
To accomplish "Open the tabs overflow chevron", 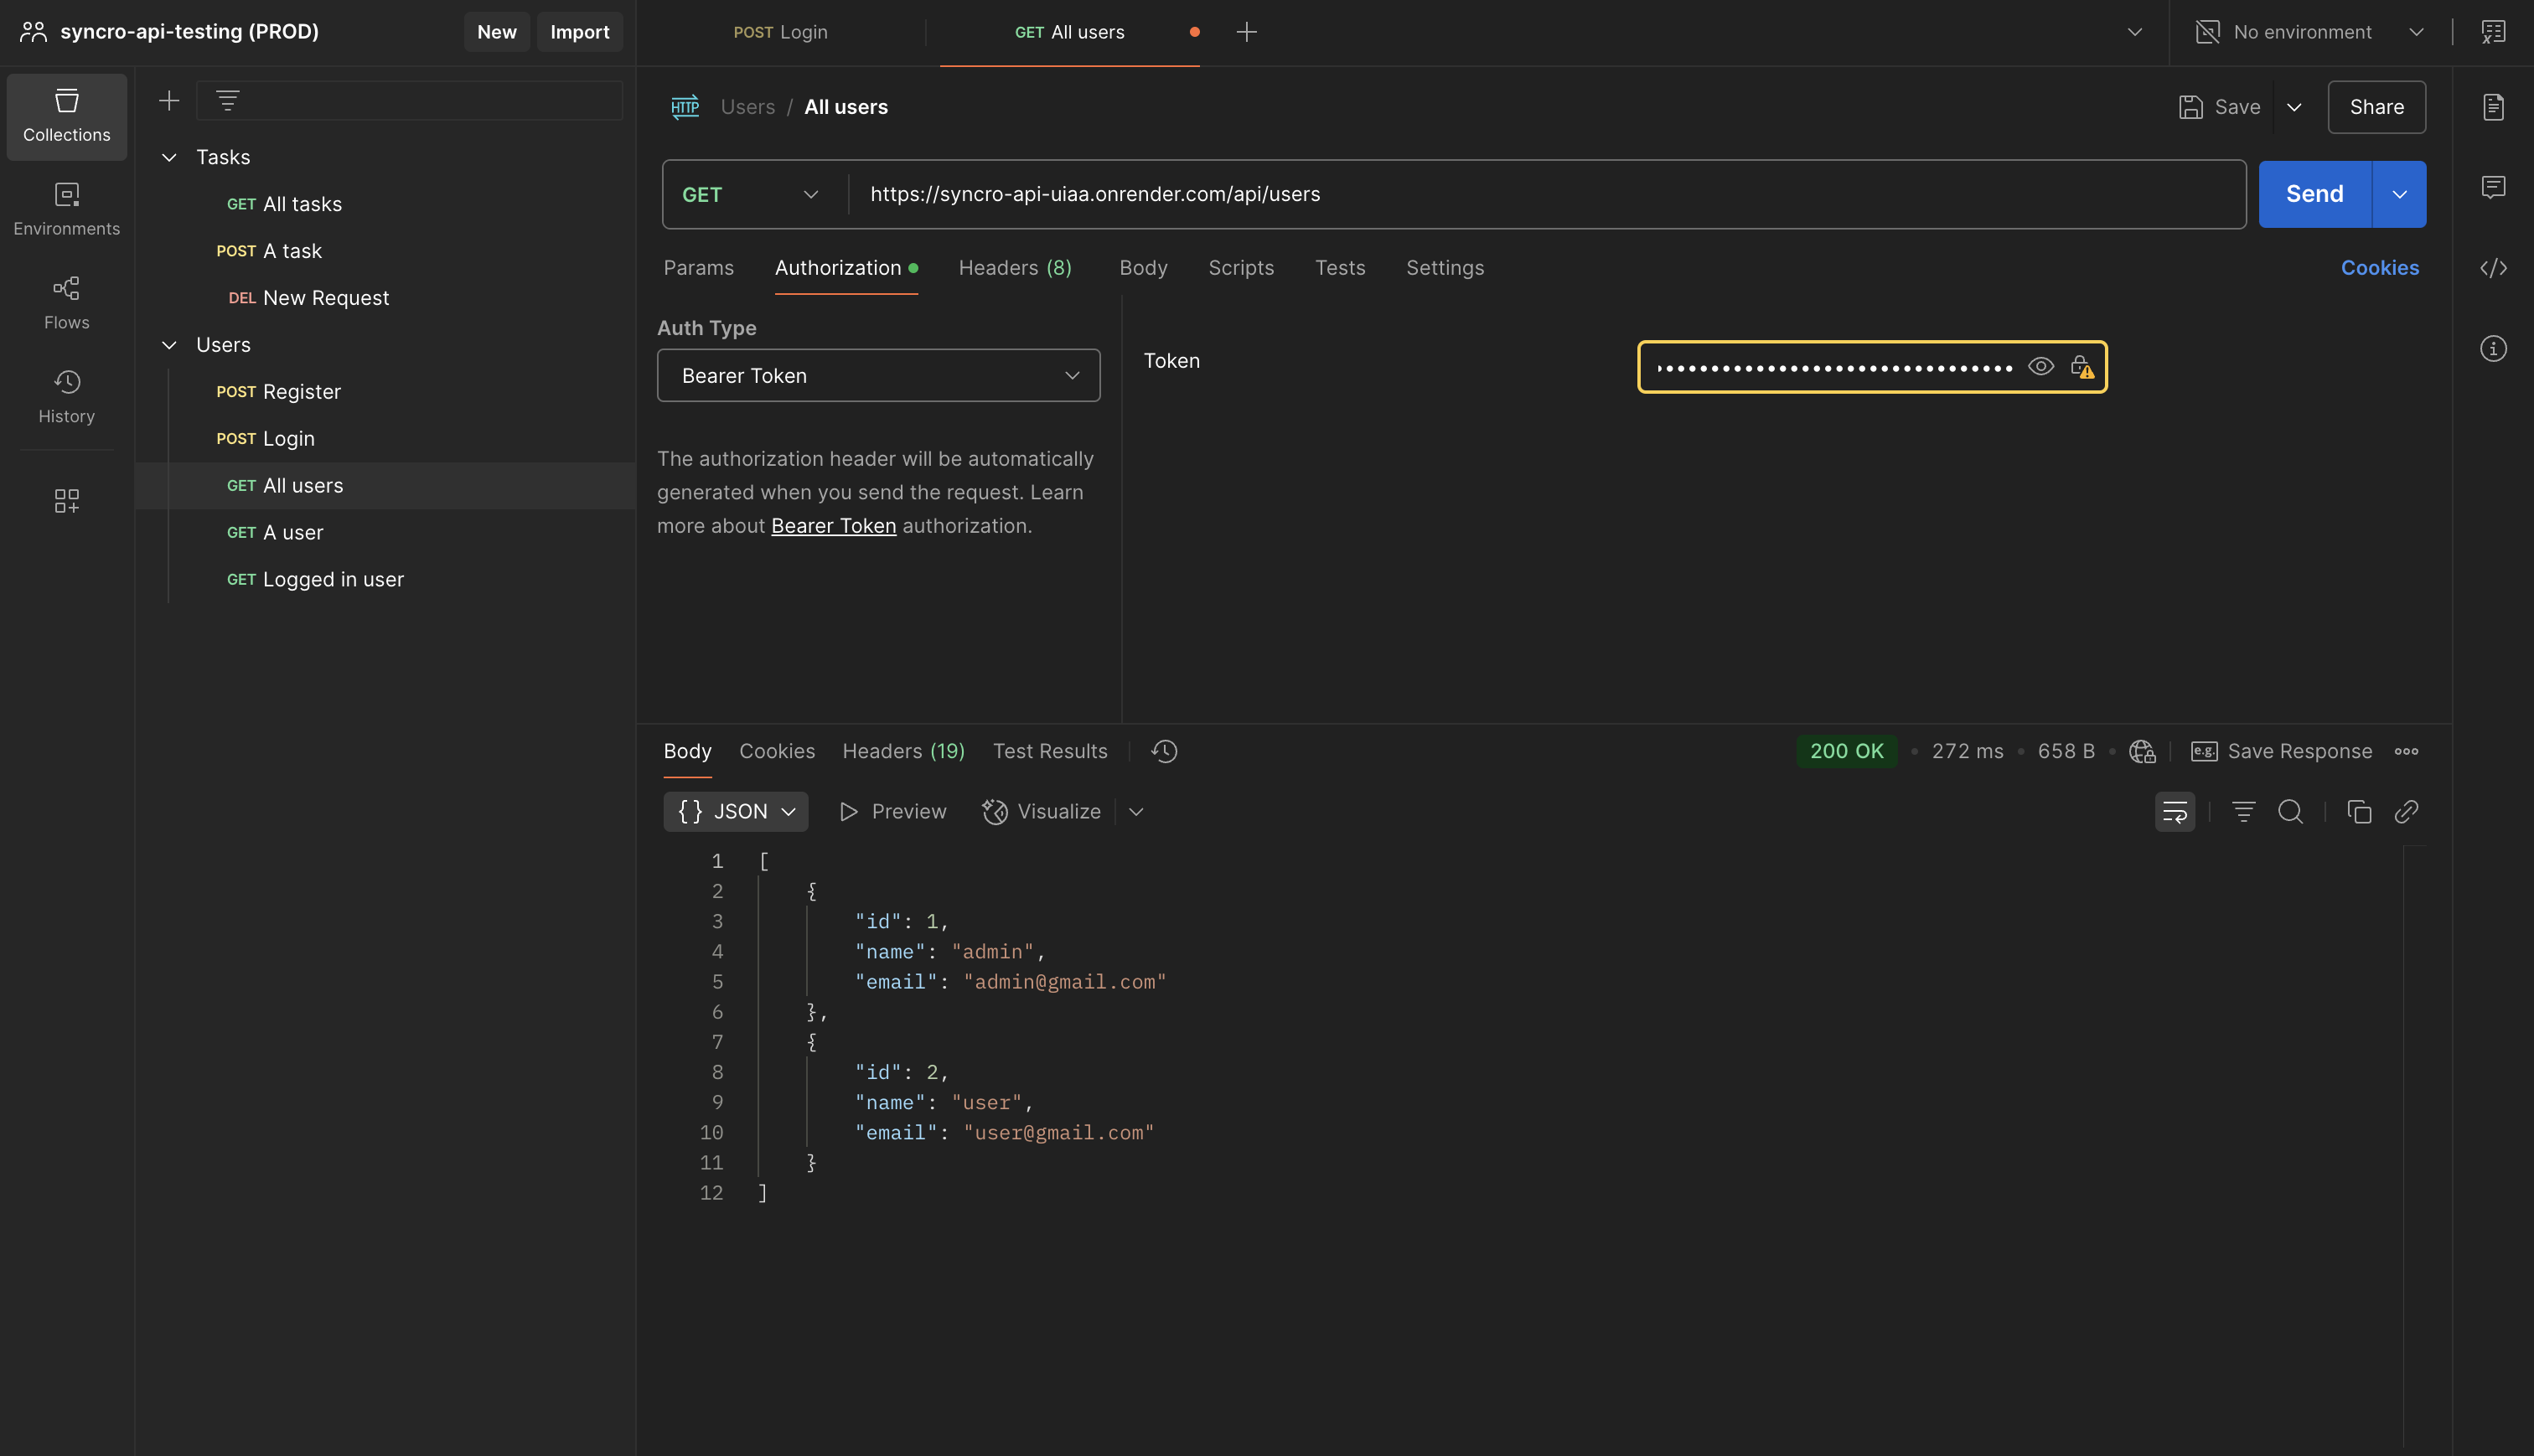I will (2134, 32).
